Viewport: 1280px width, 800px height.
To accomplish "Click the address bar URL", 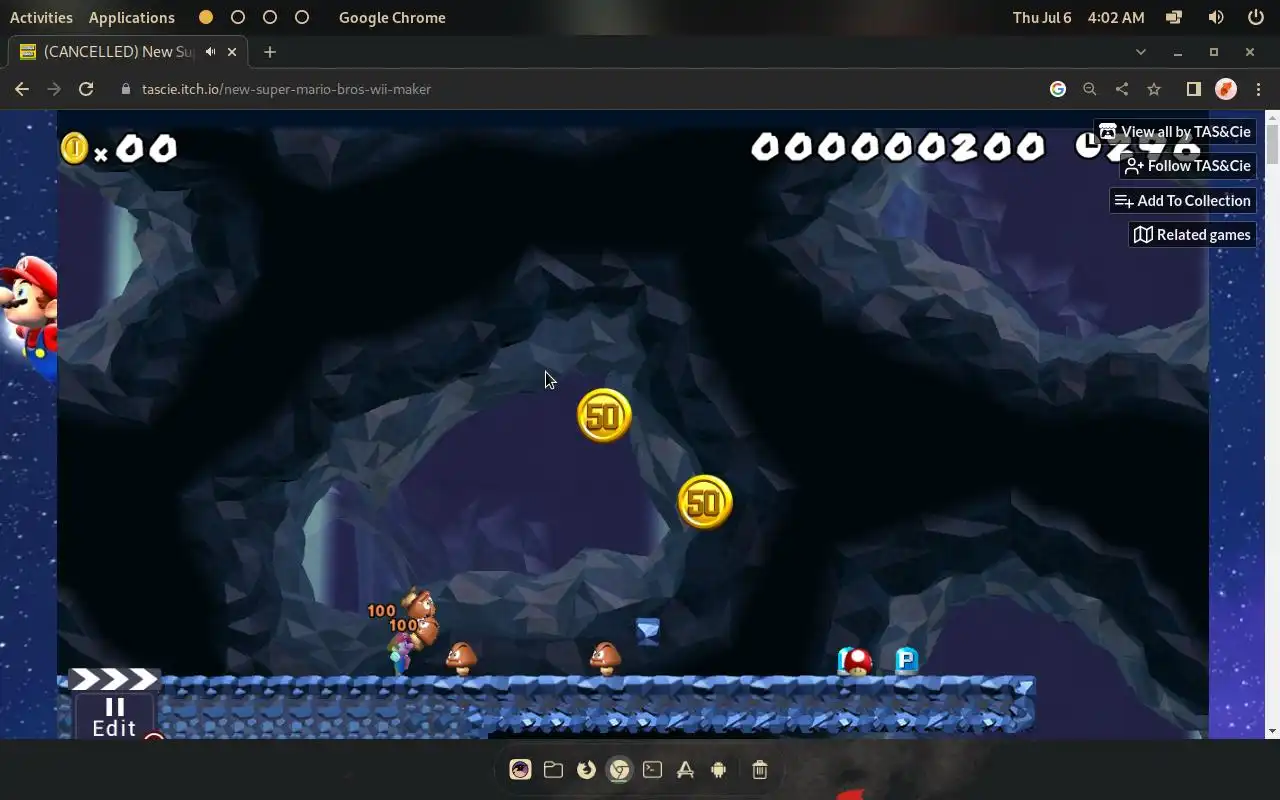I will point(286,89).
